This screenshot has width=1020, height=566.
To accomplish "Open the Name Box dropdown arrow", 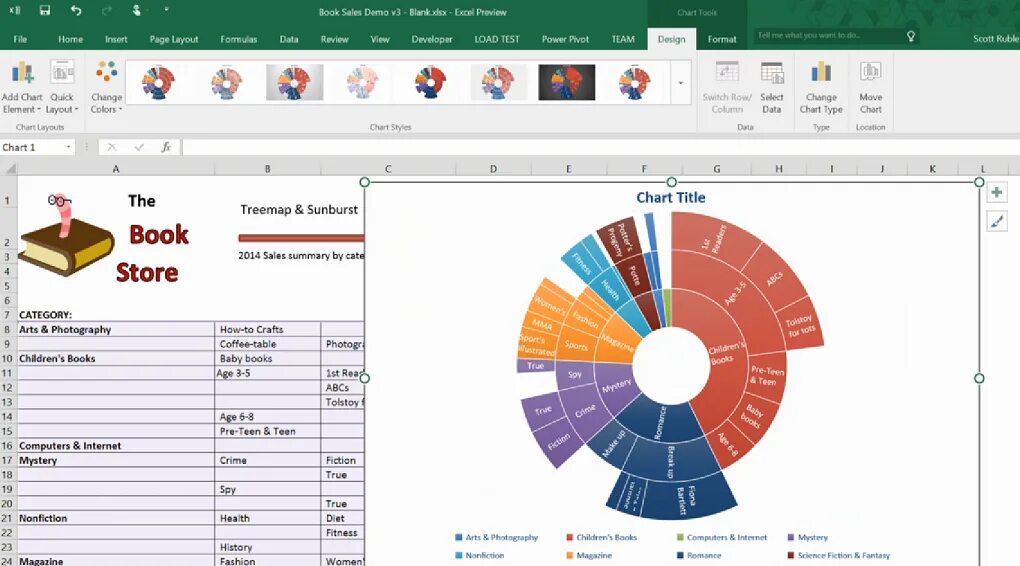I will pyautogui.click(x=68, y=148).
